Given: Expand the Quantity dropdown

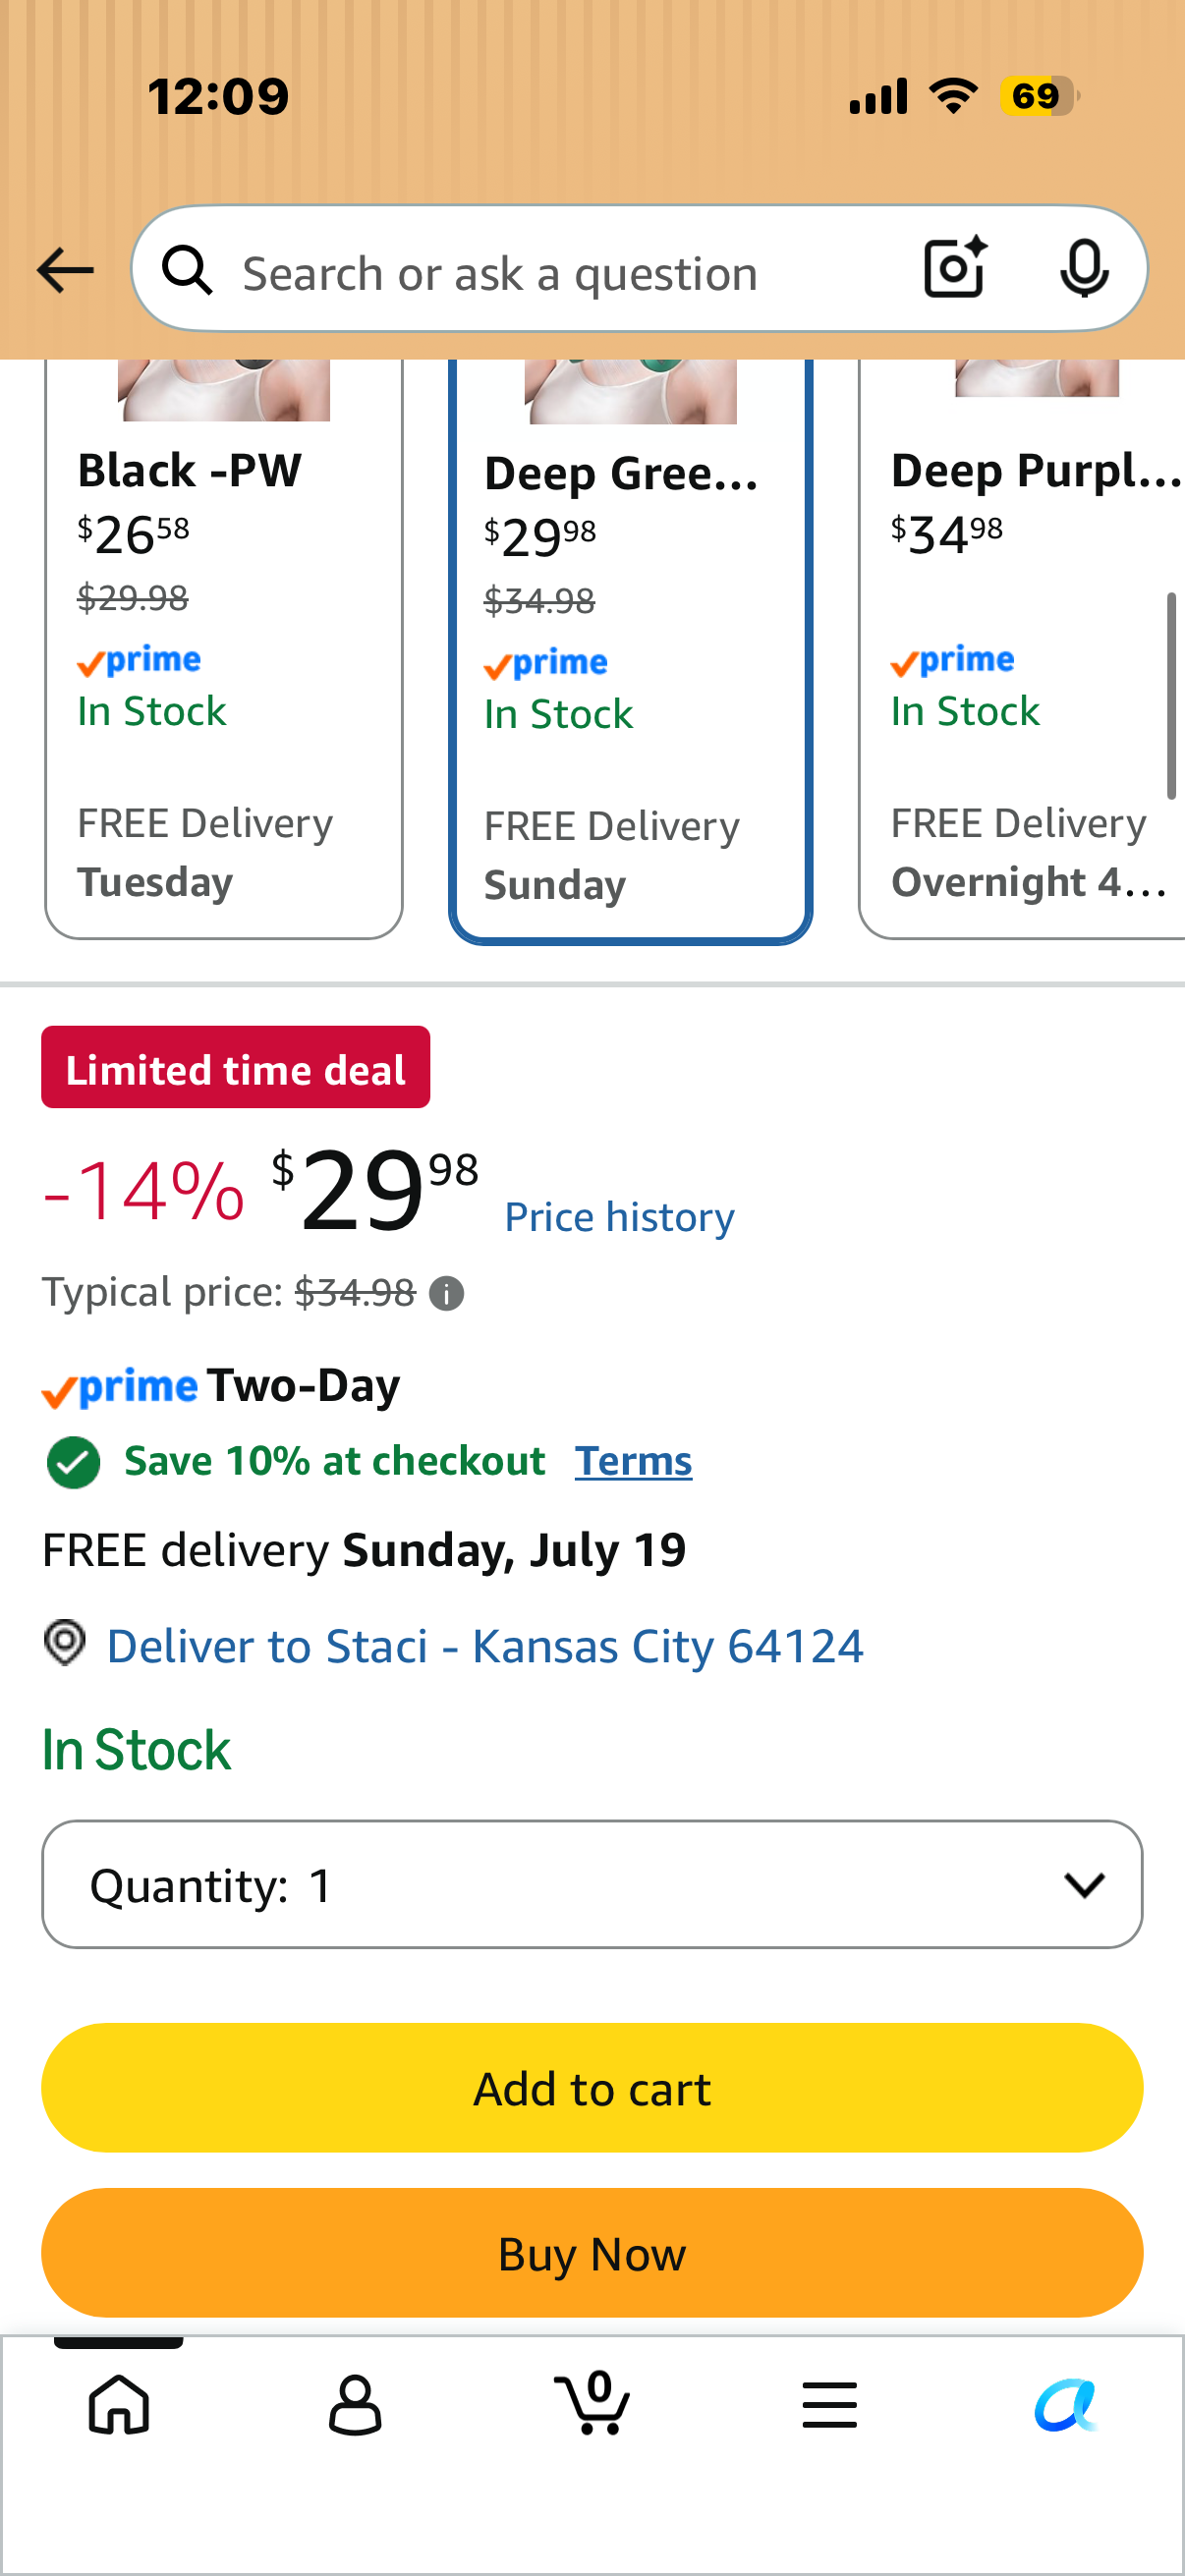Looking at the screenshot, I should pyautogui.click(x=592, y=1884).
